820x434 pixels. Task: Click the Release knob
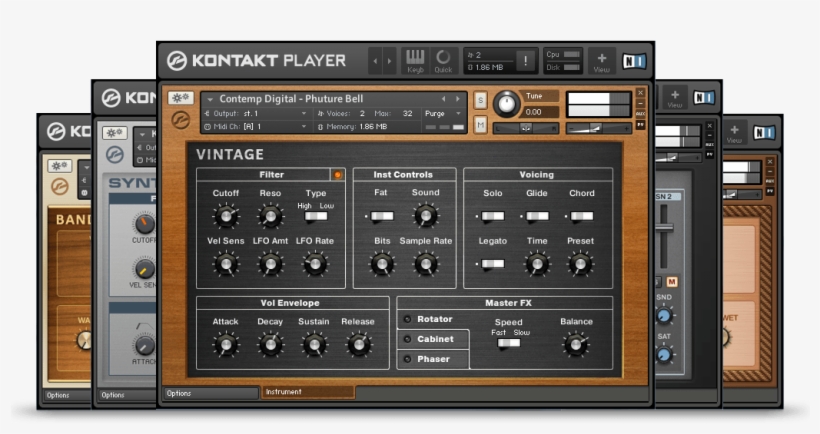359,345
